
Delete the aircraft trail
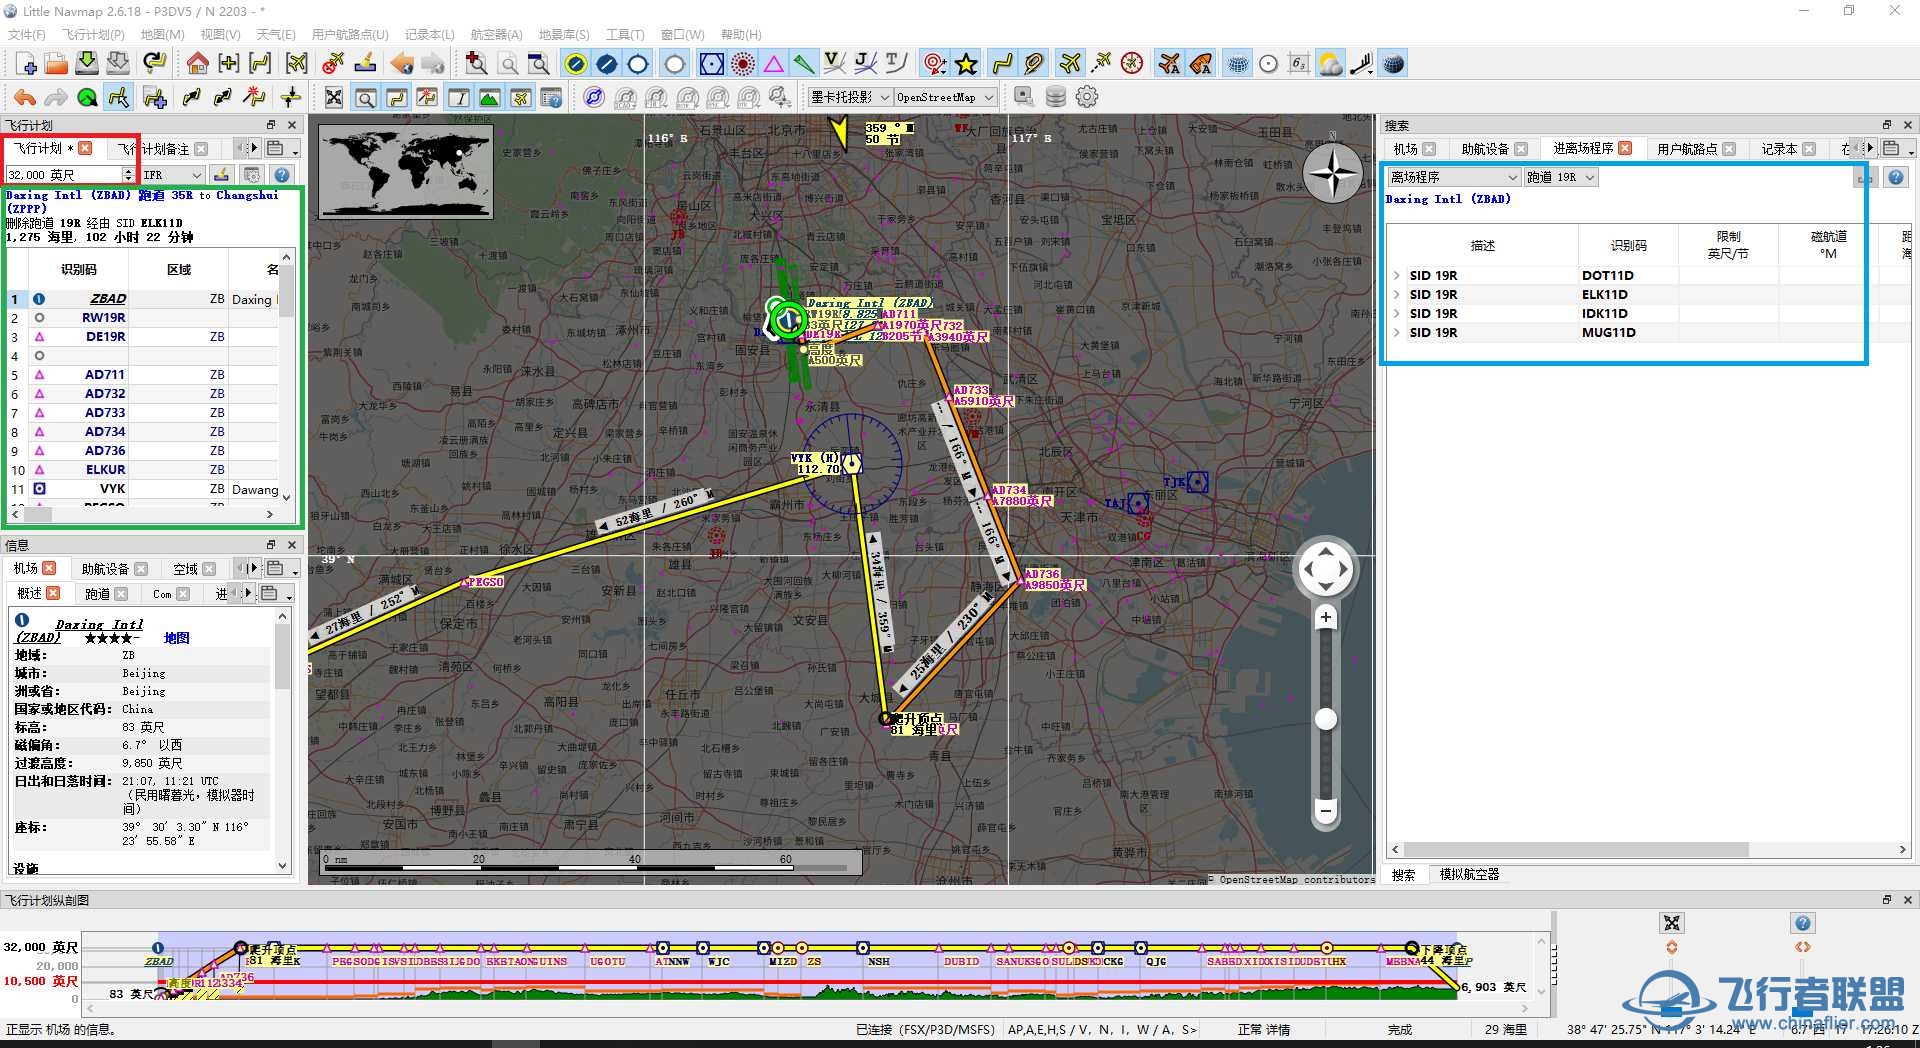(x=333, y=64)
